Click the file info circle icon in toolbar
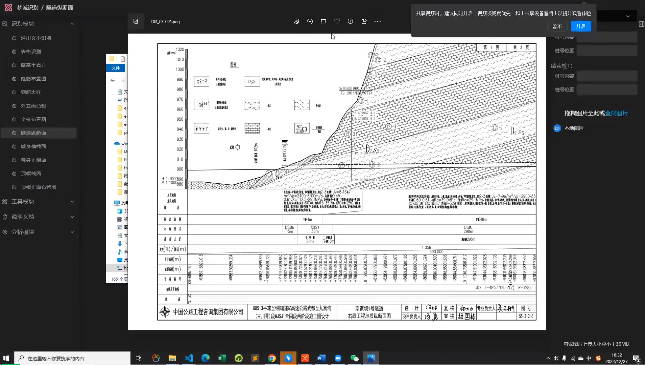Viewport: 645px width, 365px height. 350,21
